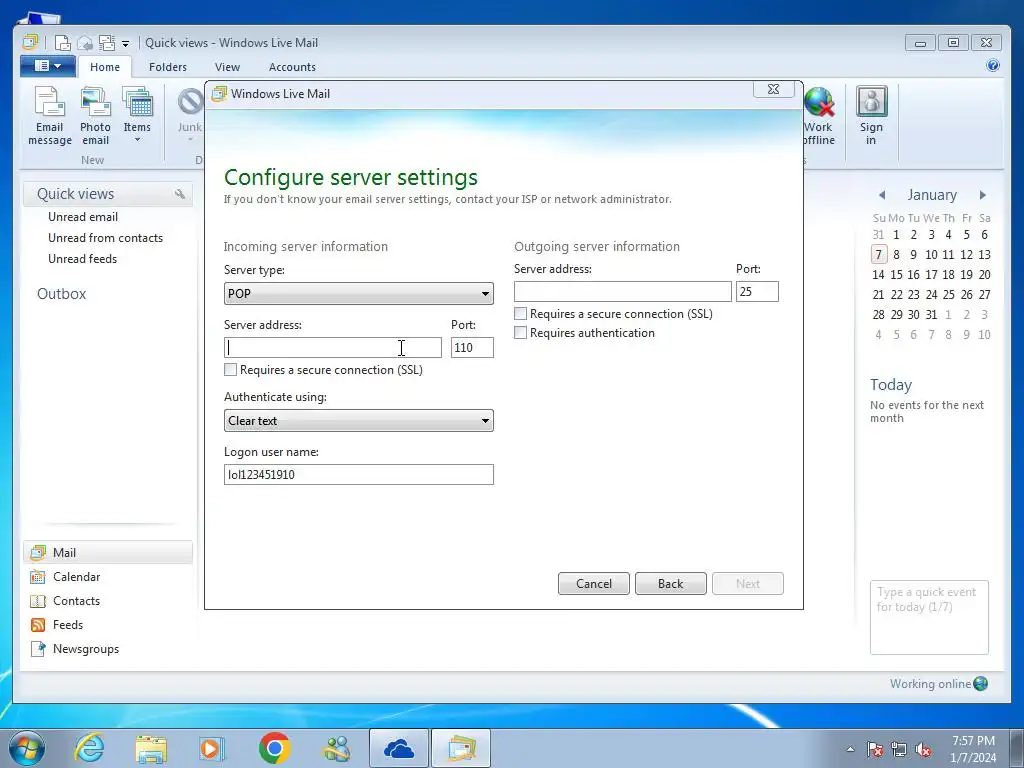Click the disabled Next button in the dialog
The width and height of the screenshot is (1024, 768).
tap(748, 584)
